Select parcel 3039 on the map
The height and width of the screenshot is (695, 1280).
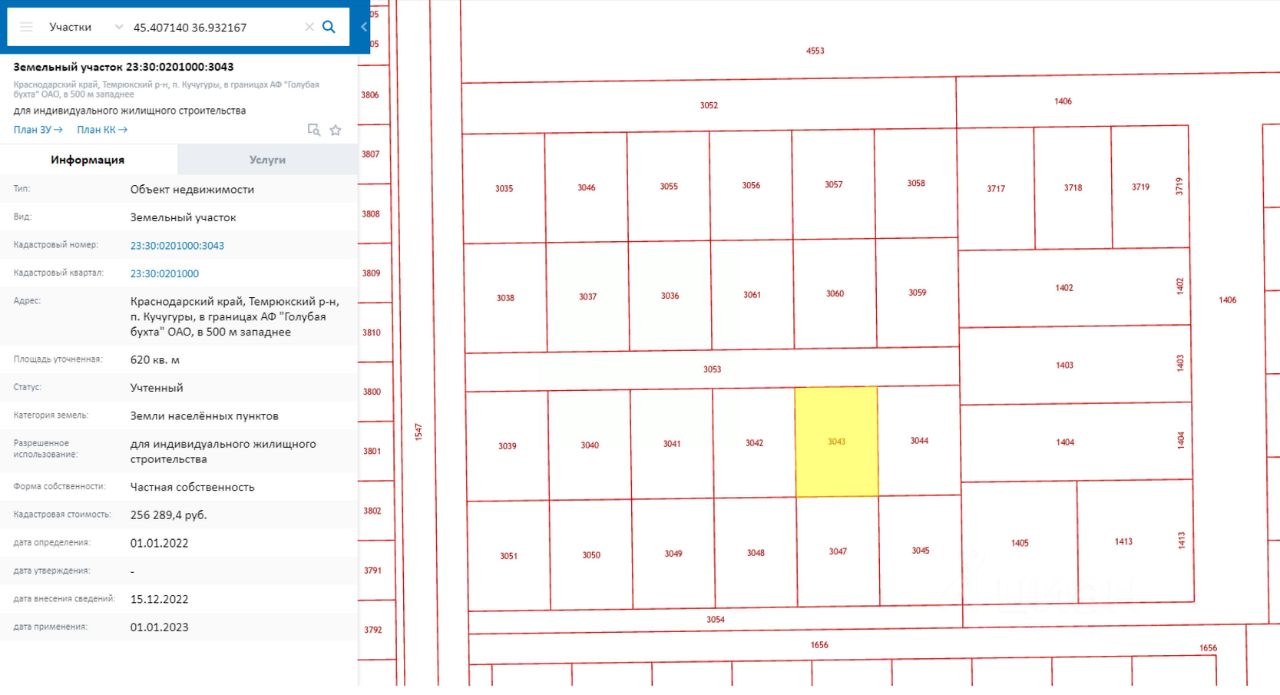pos(507,446)
